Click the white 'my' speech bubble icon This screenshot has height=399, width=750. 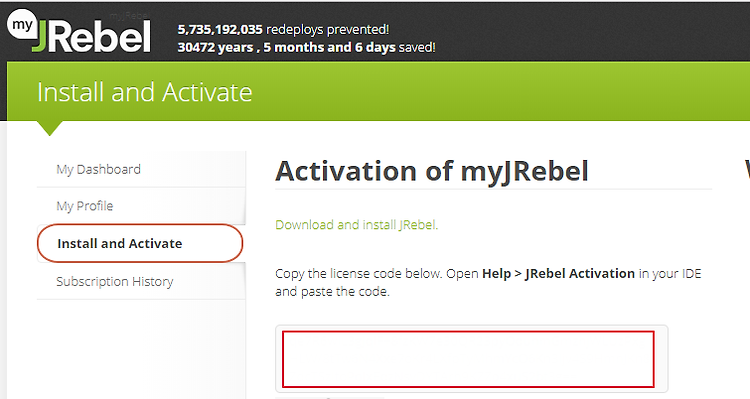click(22, 25)
